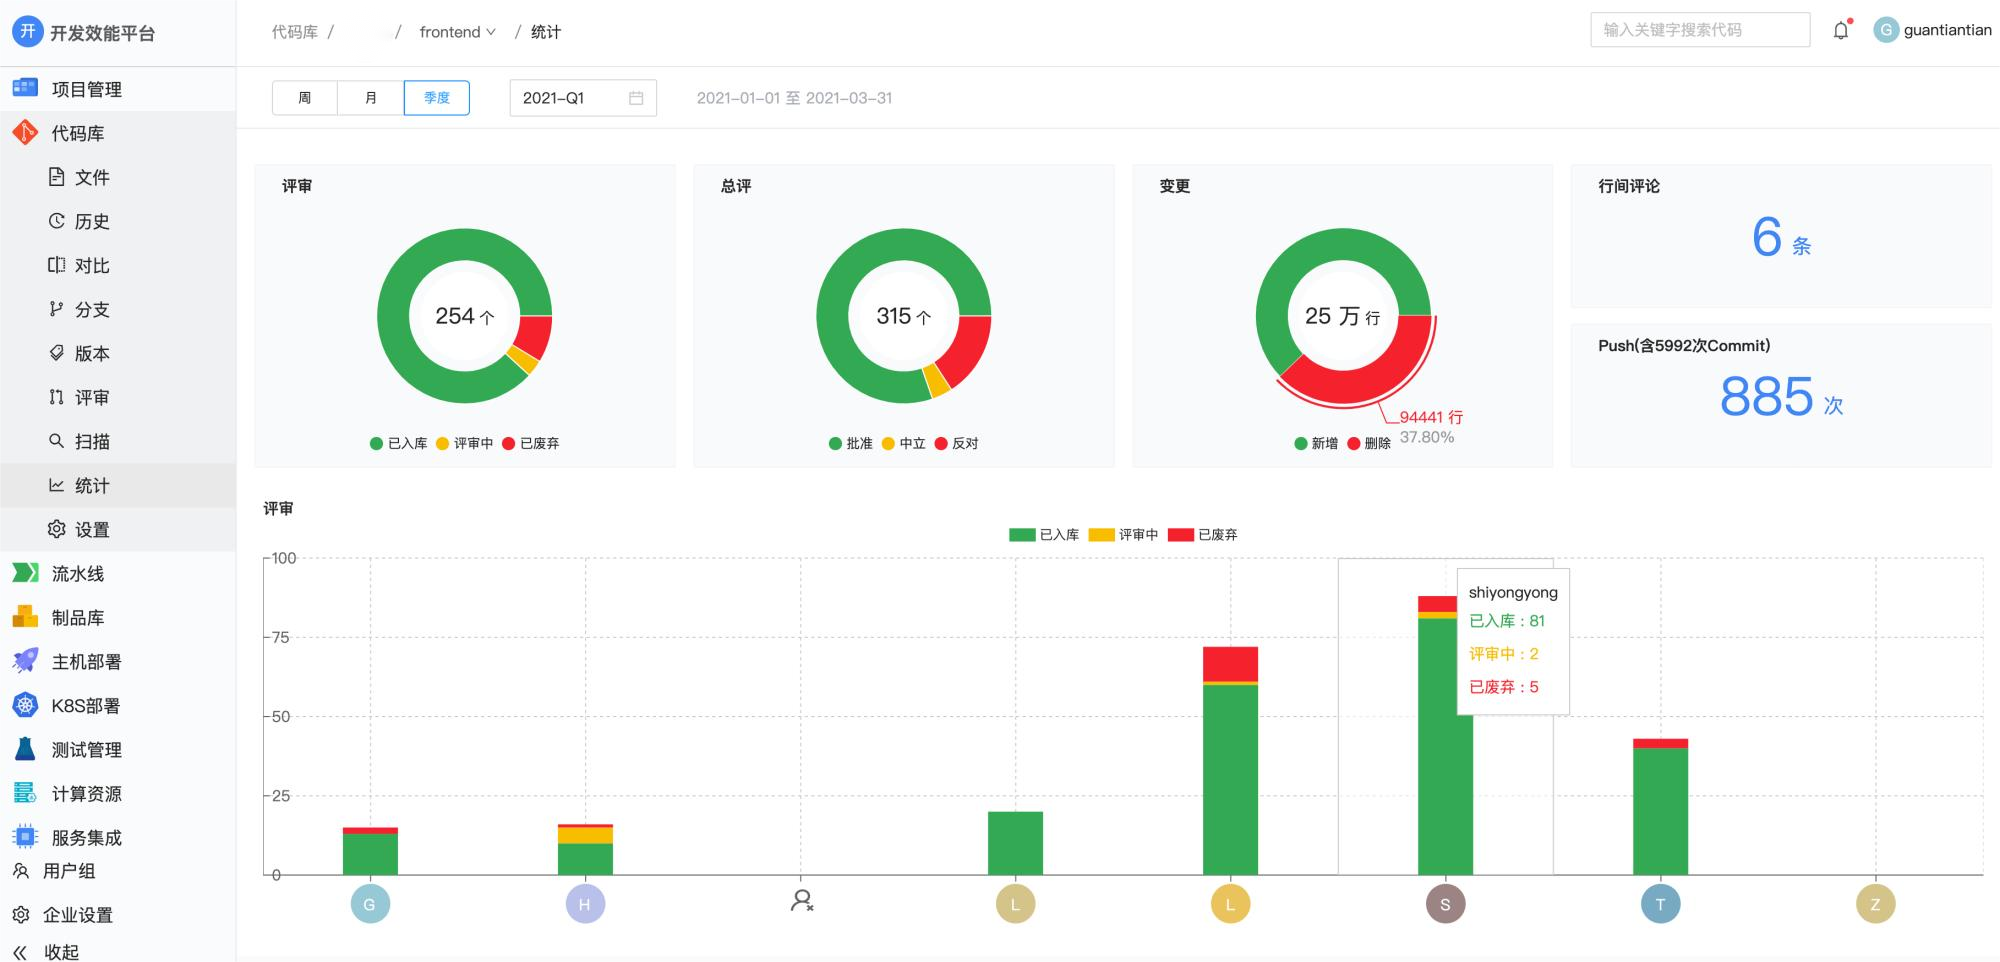Open 测试管理 flask icon
The height and width of the screenshot is (962, 2000).
pos(25,749)
